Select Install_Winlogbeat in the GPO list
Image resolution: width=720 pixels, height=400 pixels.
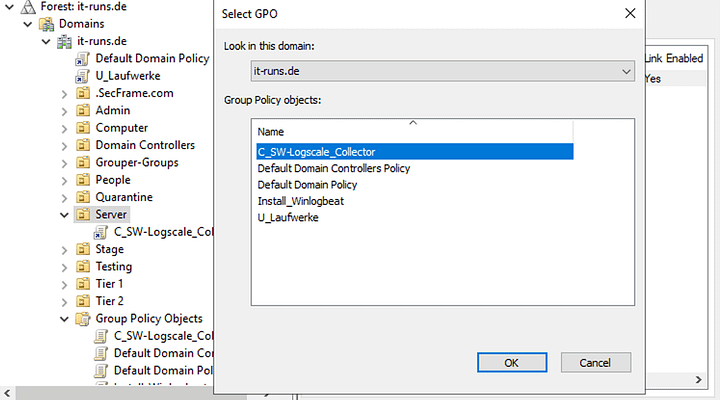tap(301, 201)
